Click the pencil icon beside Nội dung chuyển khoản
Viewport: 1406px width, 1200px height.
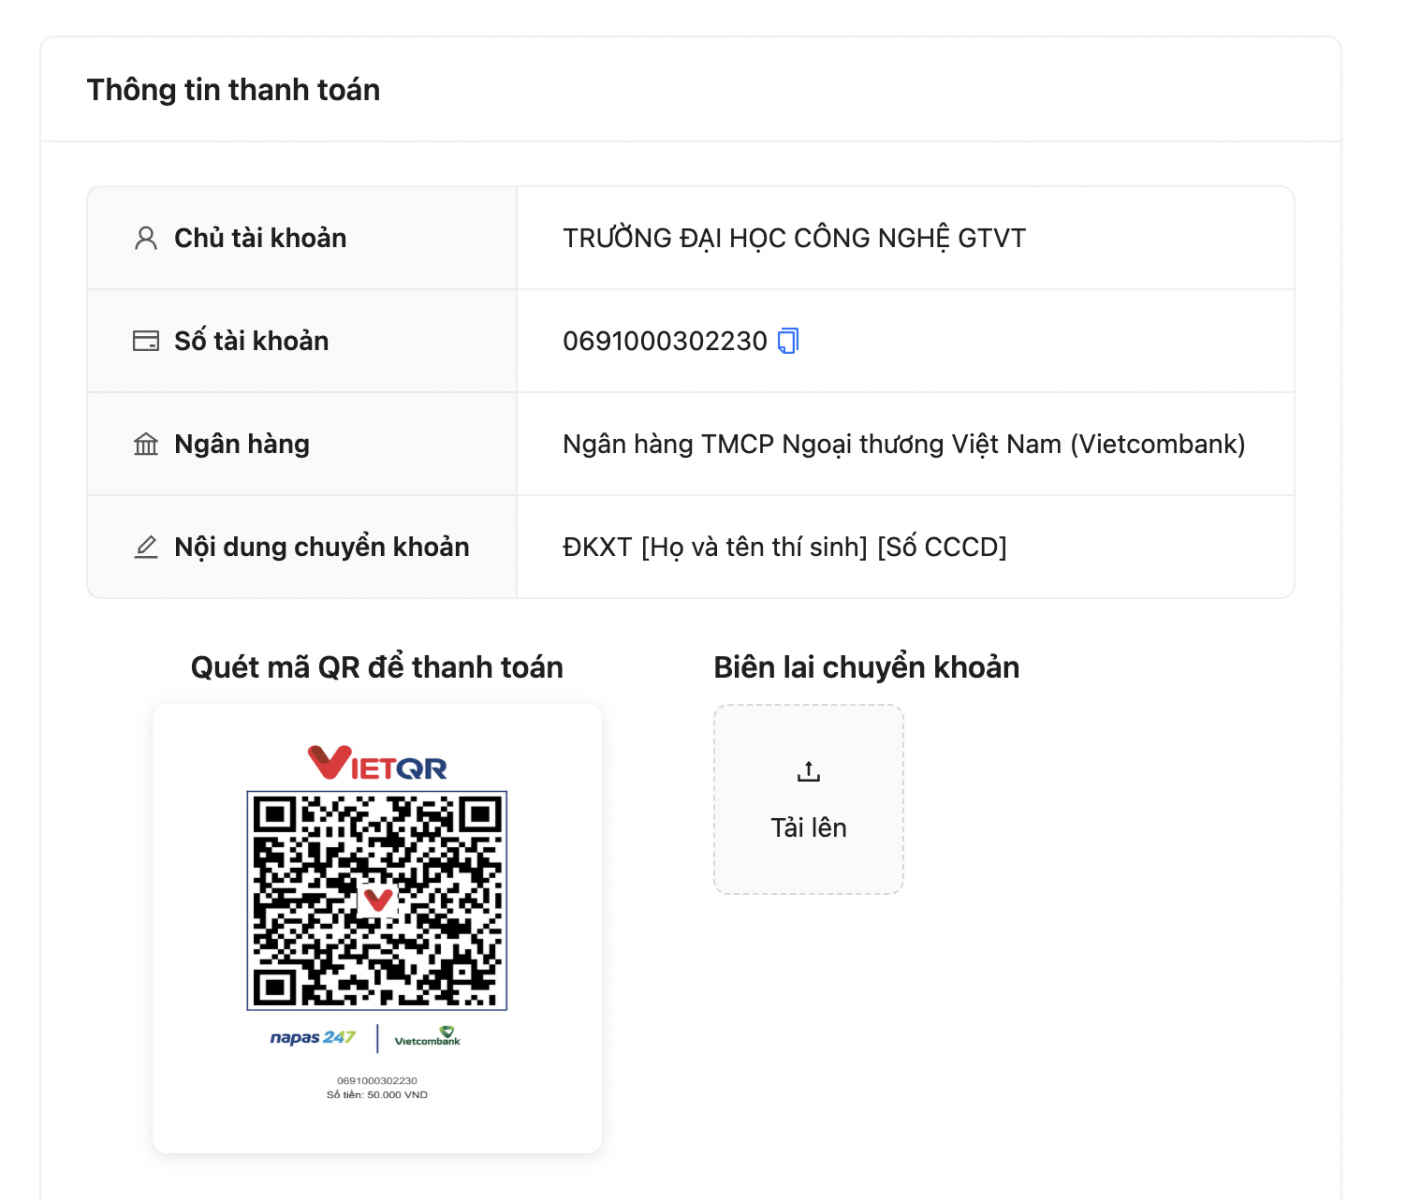(x=146, y=547)
